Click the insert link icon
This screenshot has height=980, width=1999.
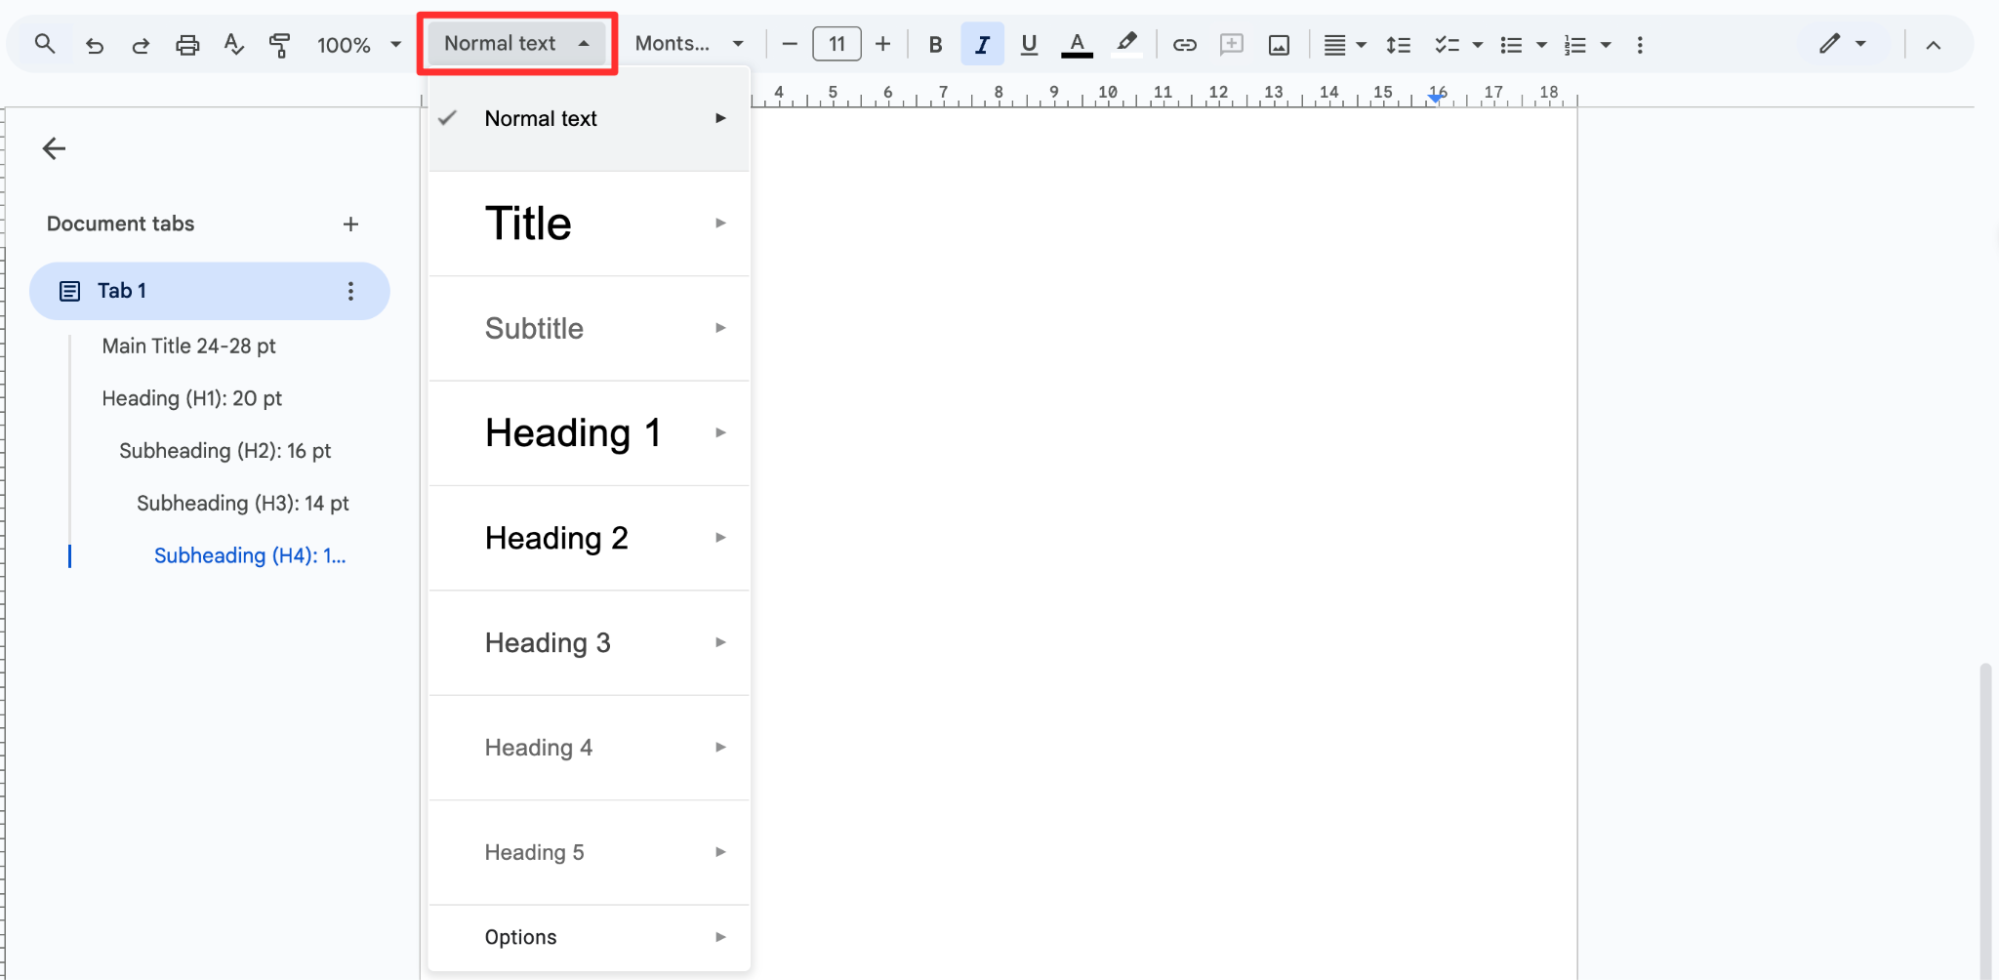pos(1184,45)
